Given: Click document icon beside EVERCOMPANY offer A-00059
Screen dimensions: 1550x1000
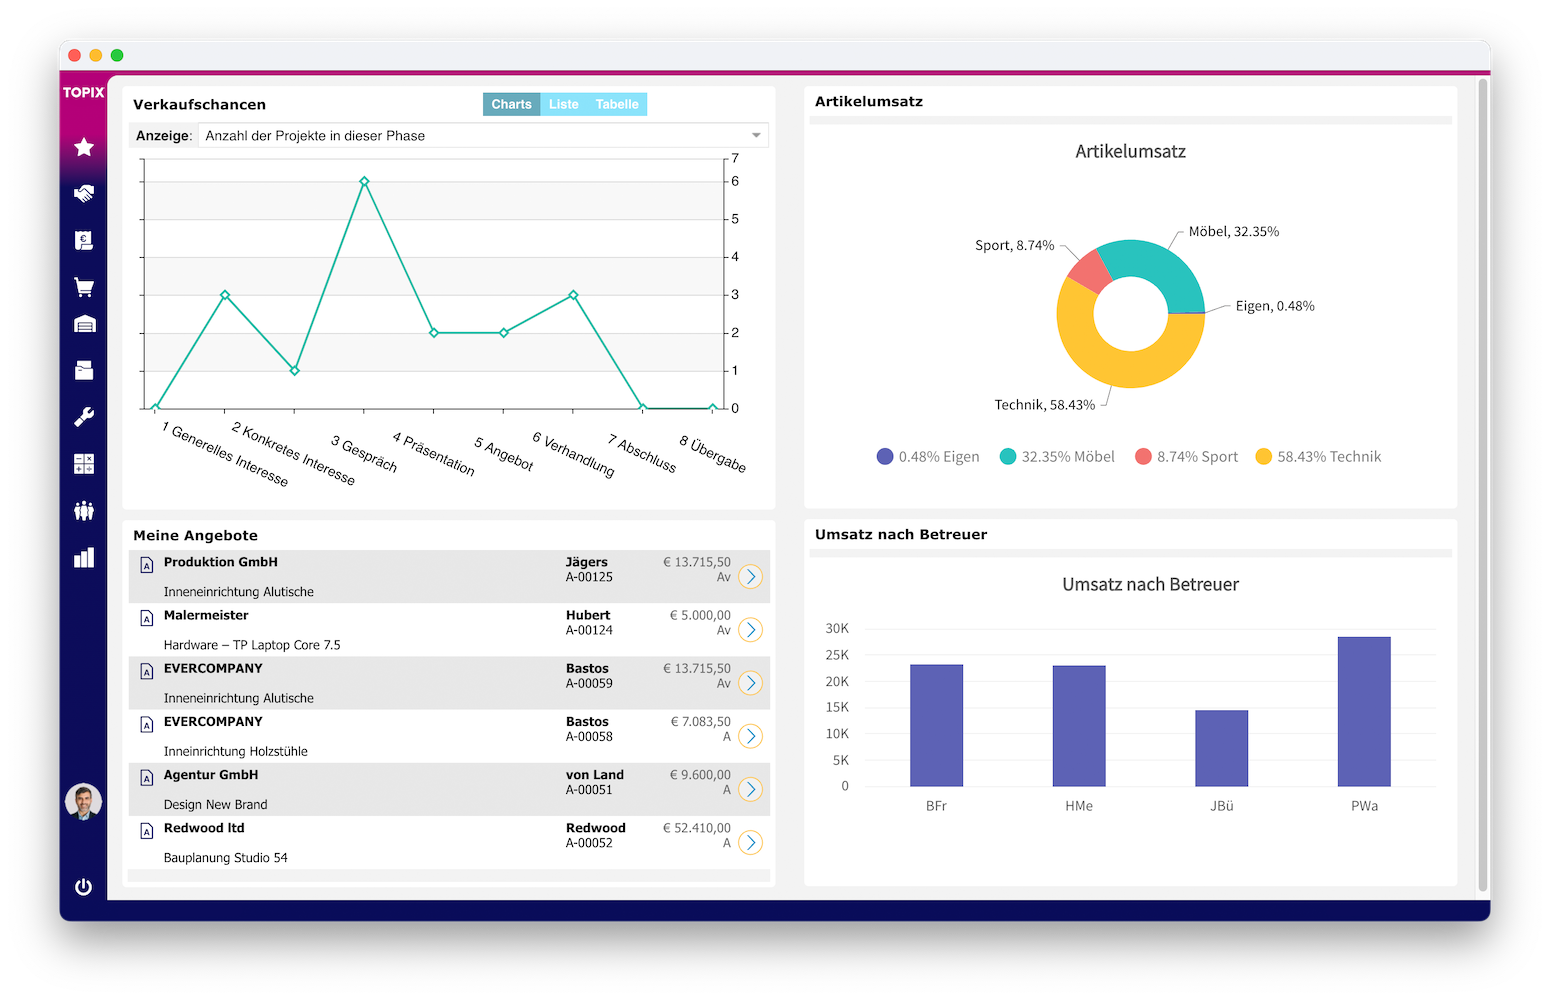Looking at the screenshot, I should (147, 671).
